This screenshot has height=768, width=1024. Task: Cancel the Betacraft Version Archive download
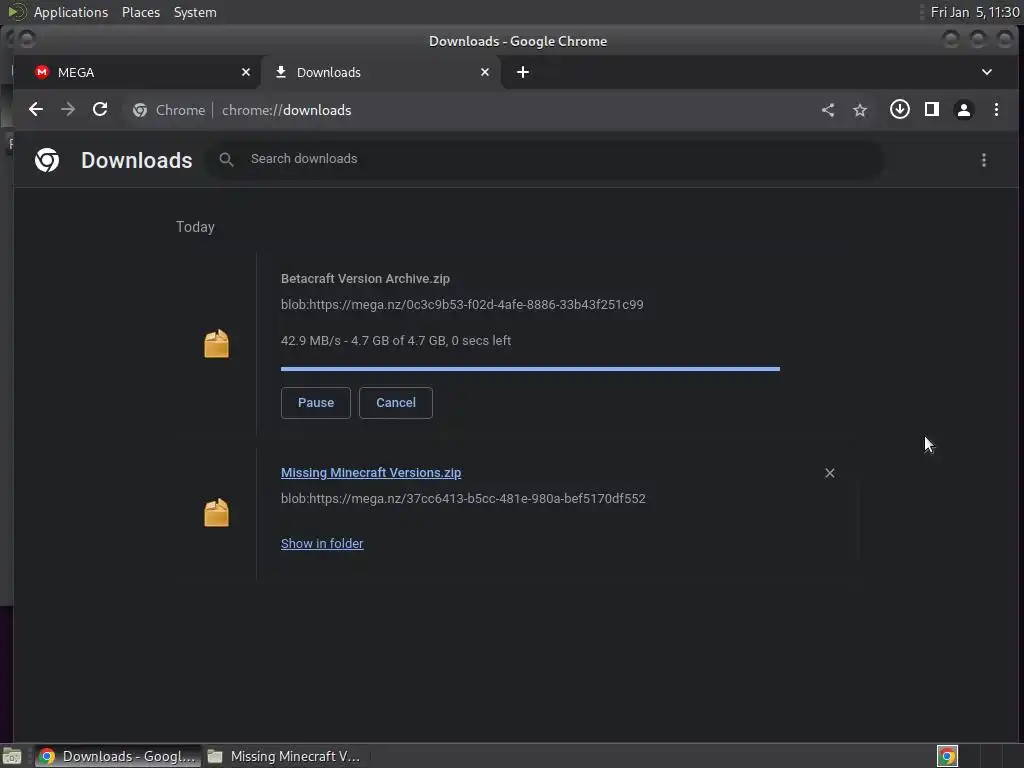tap(396, 403)
